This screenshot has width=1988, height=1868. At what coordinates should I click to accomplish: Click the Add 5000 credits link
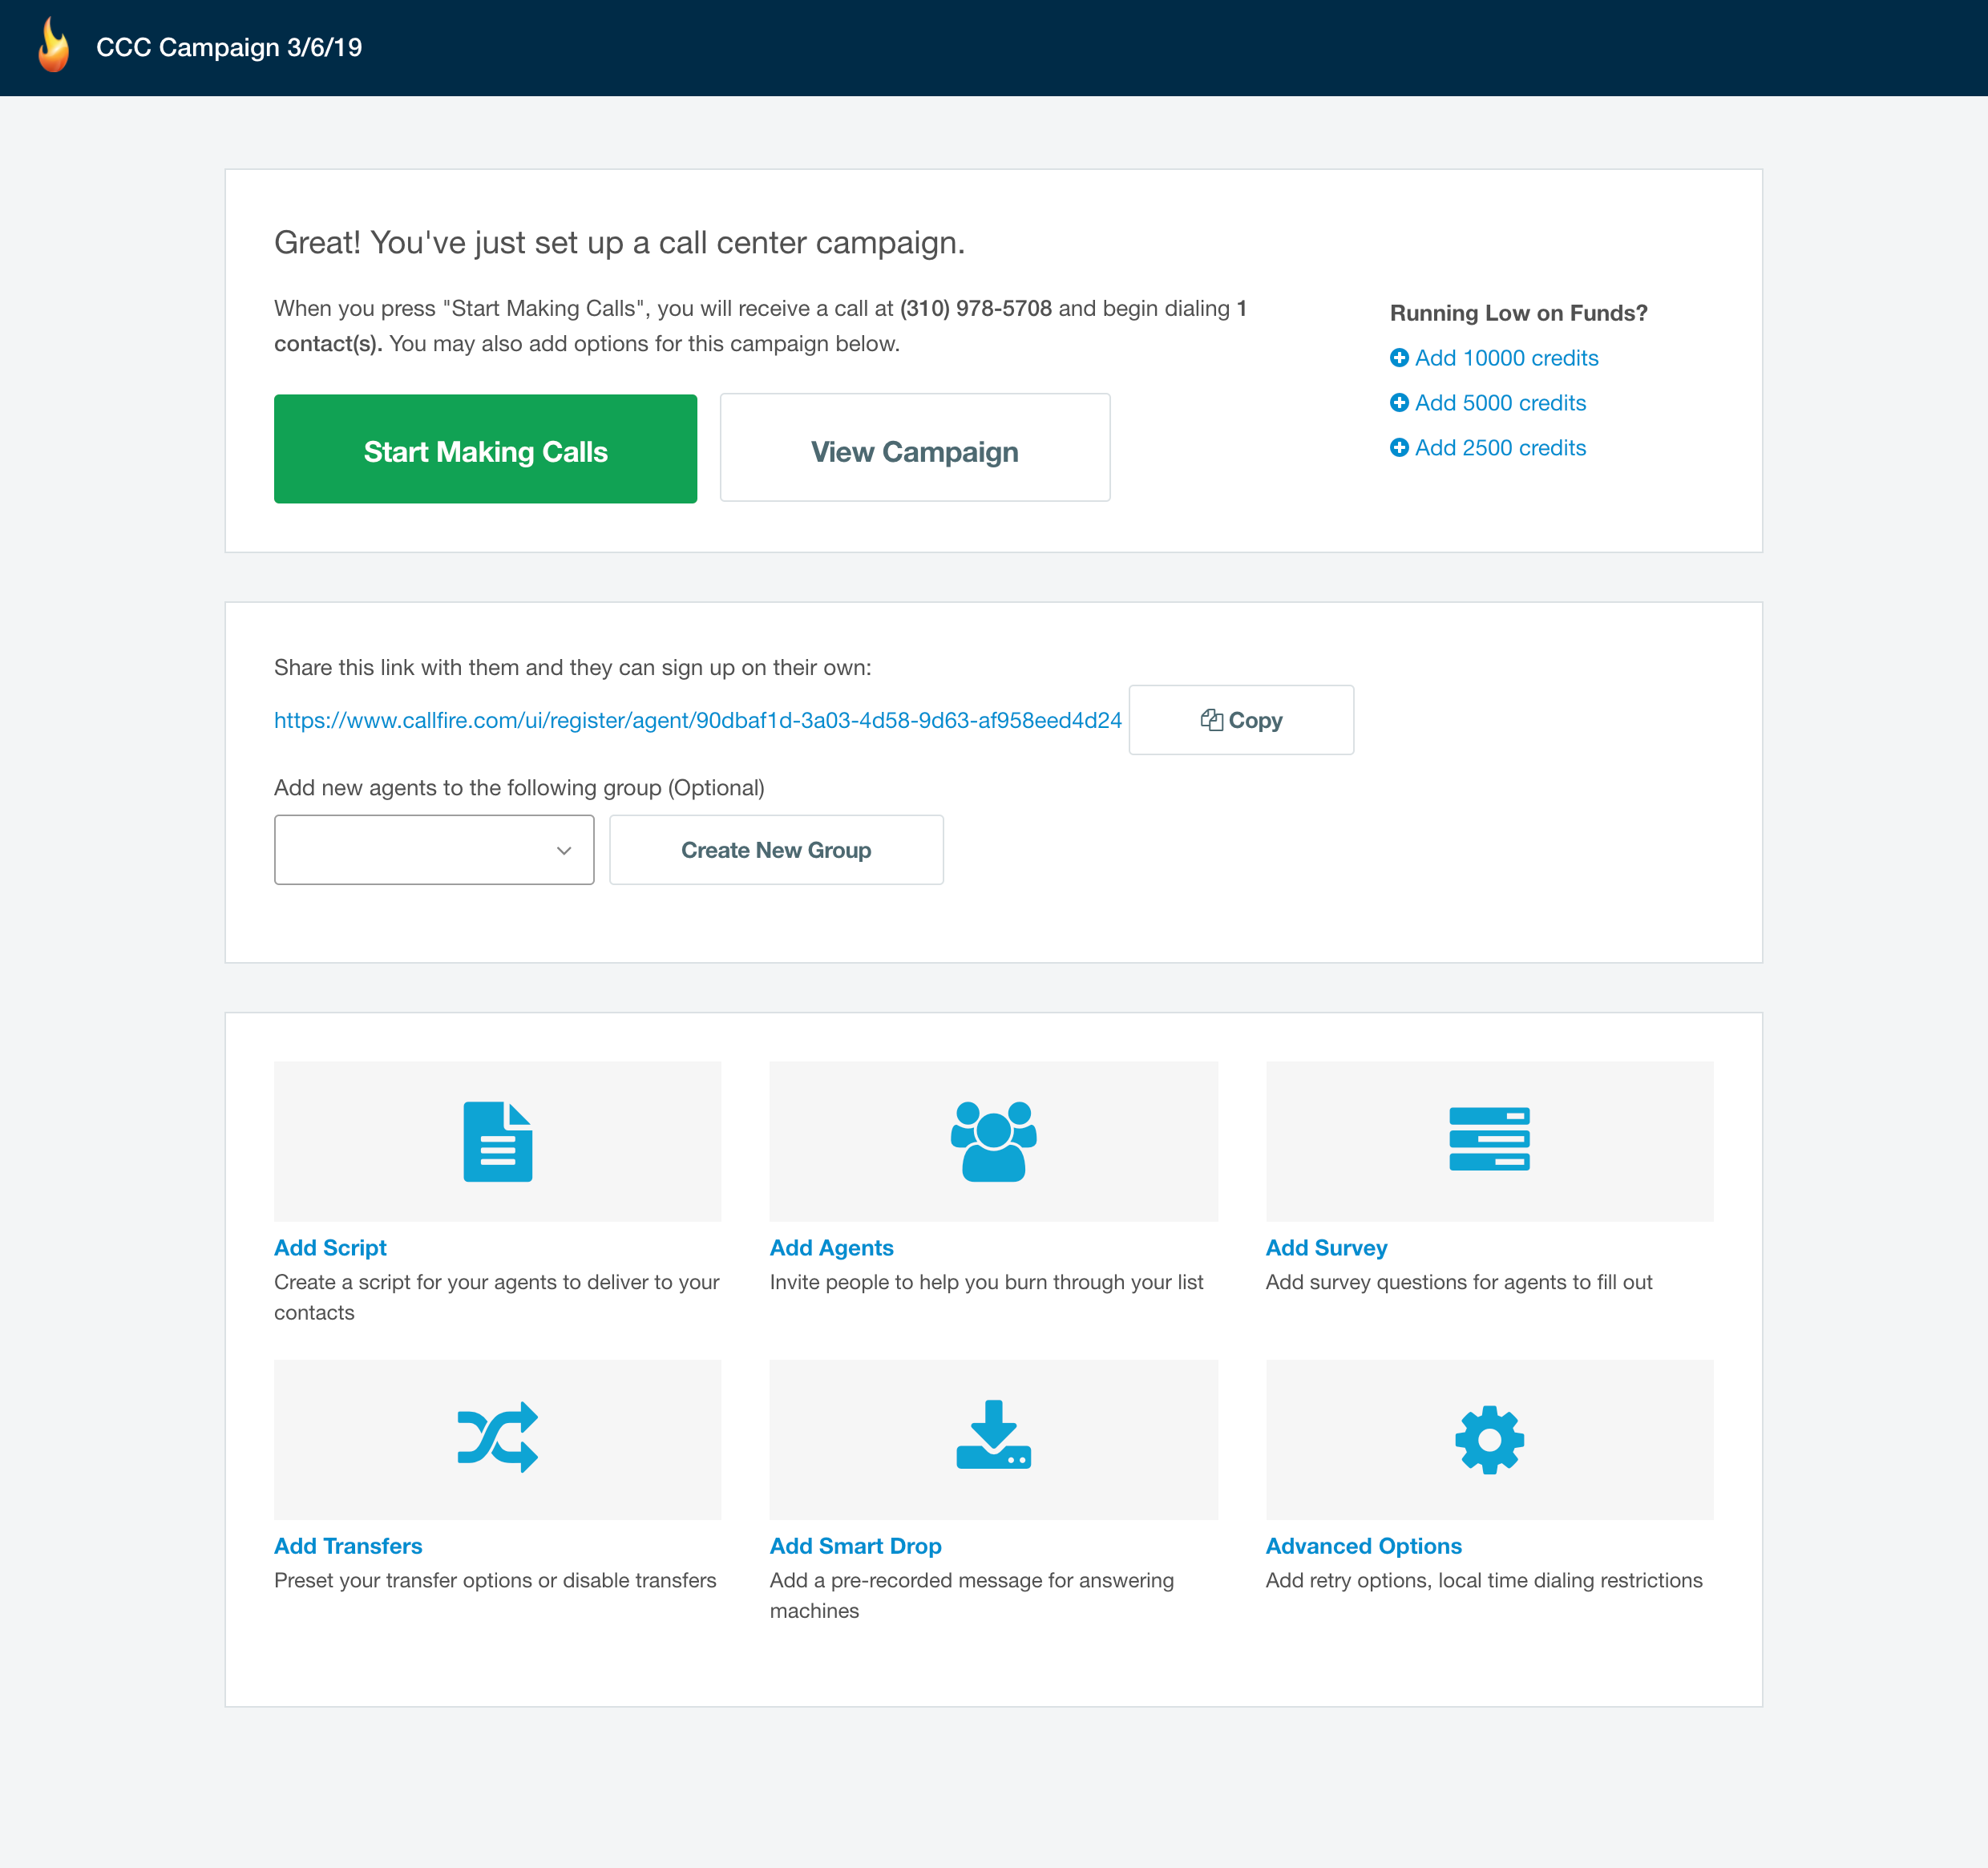coord(1499,403)
